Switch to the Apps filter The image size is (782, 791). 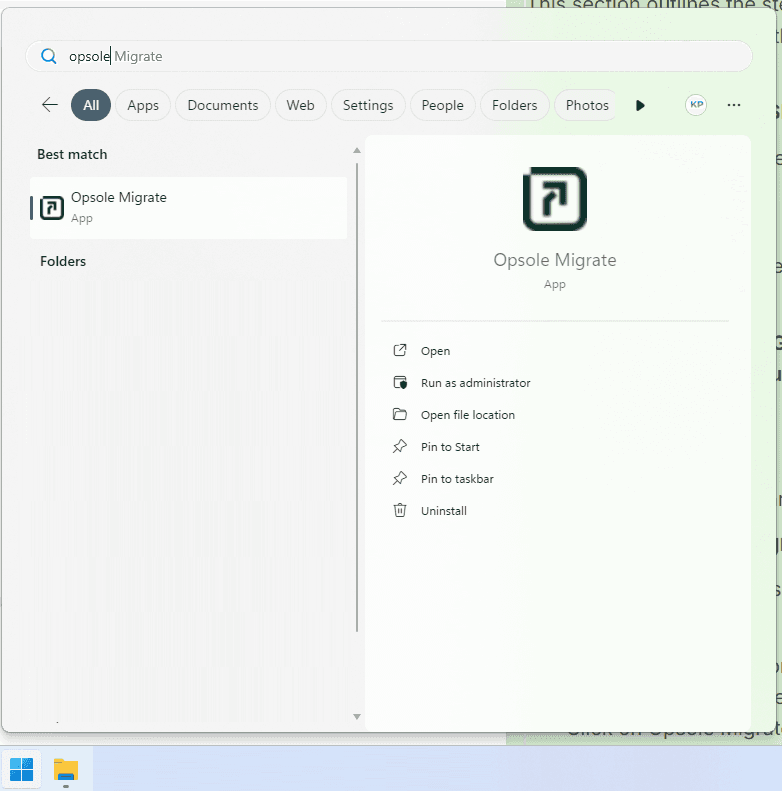[x=143, y=105]
